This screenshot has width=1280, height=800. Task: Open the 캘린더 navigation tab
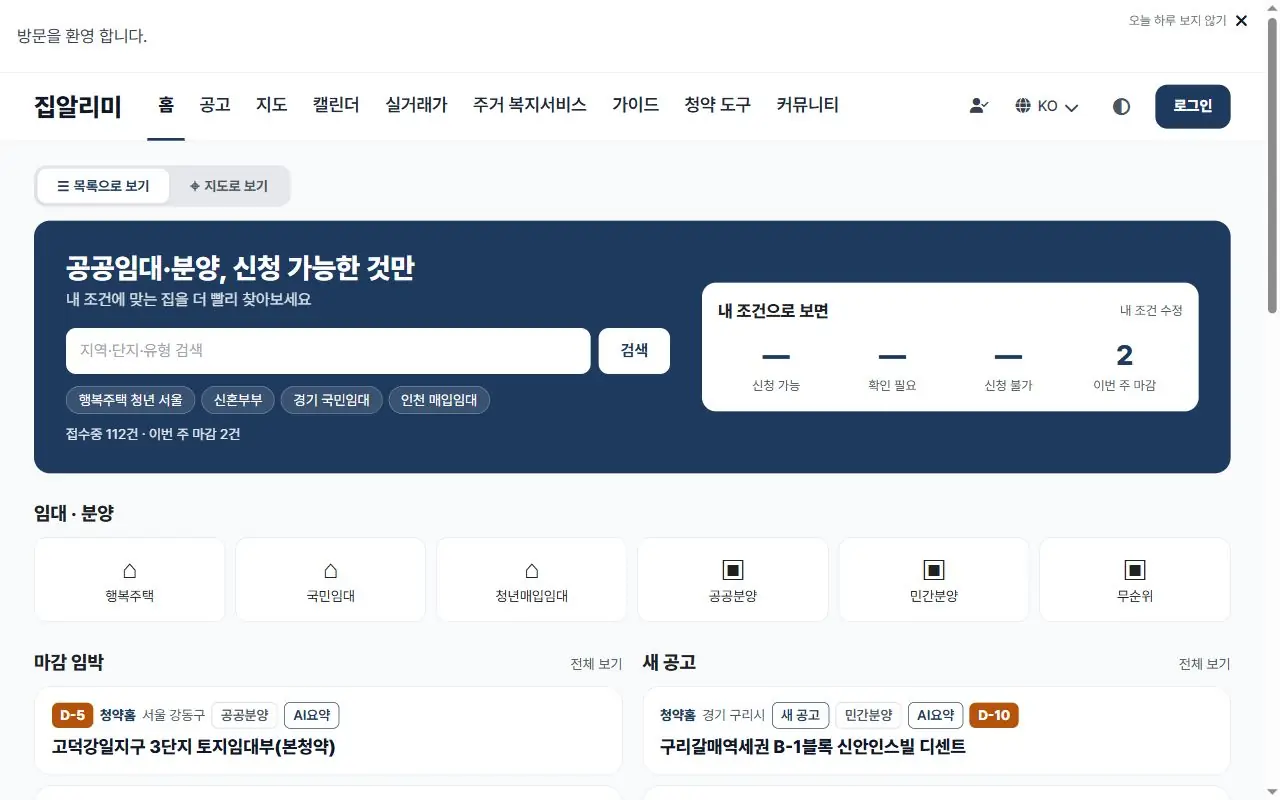pyautogui.click(x=336, y=105)
